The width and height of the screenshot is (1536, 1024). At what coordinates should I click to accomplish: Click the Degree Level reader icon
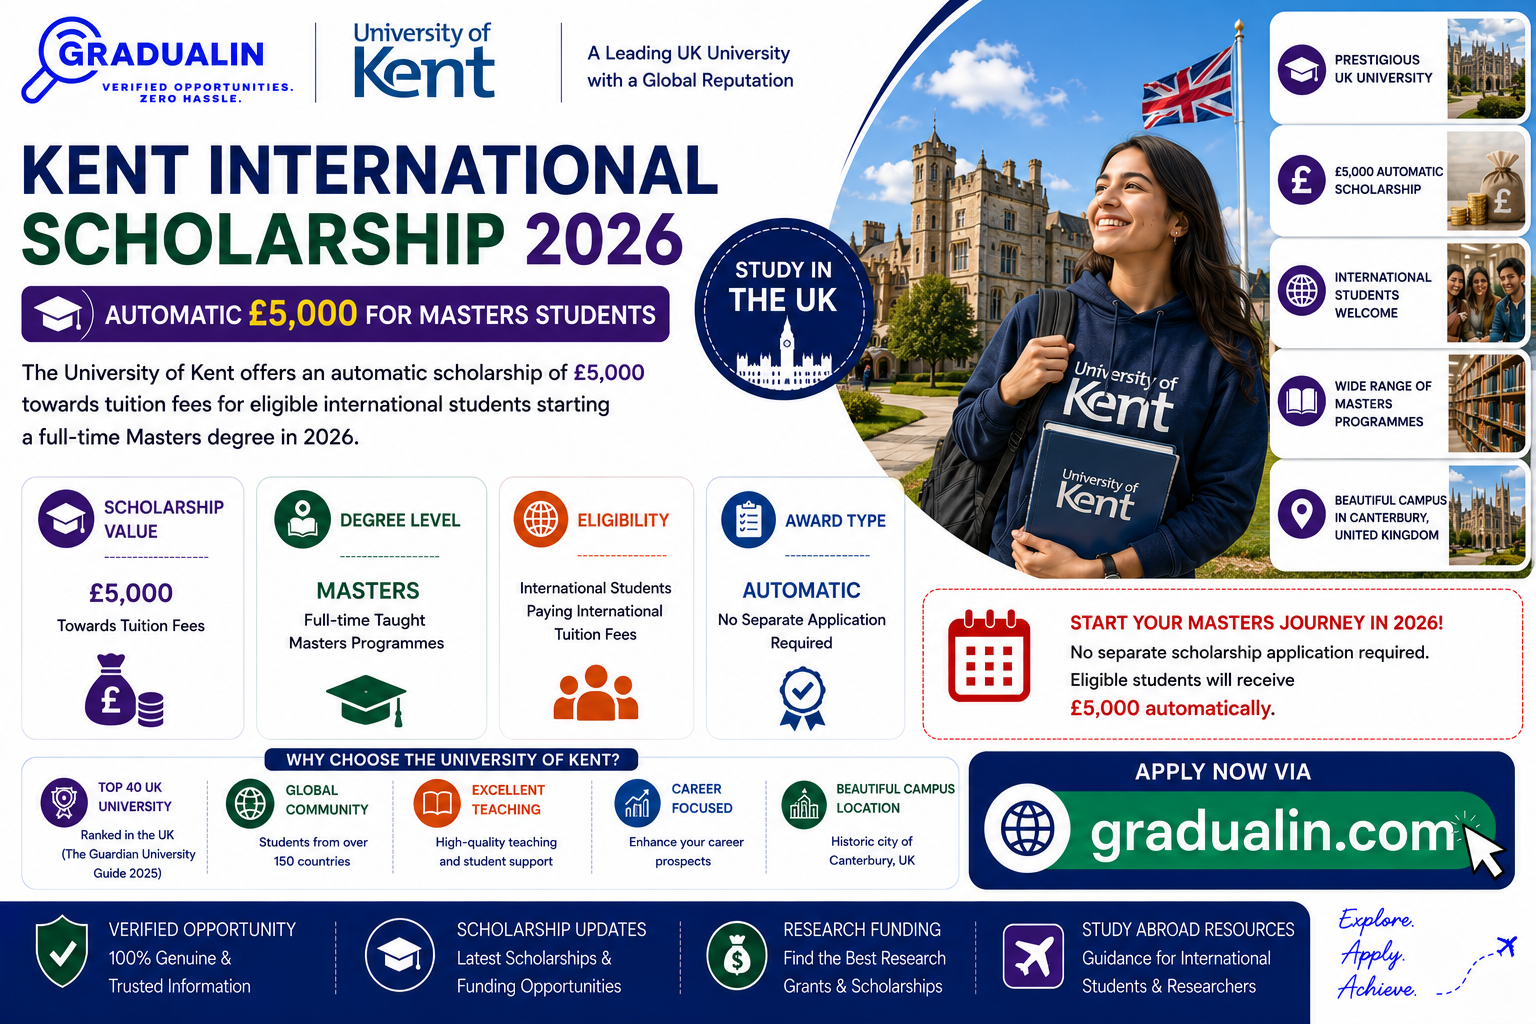click(303, 519)
